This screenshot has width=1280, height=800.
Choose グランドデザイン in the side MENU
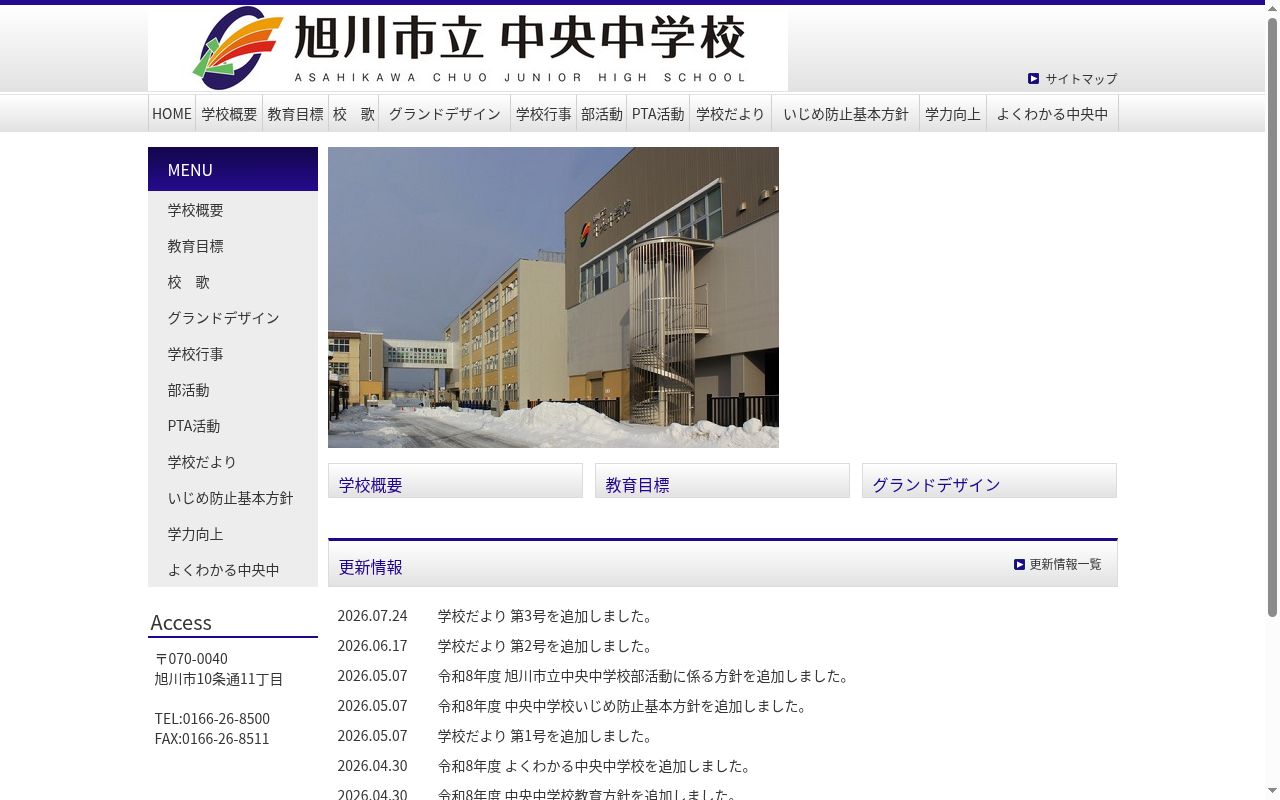pos(233,318)
